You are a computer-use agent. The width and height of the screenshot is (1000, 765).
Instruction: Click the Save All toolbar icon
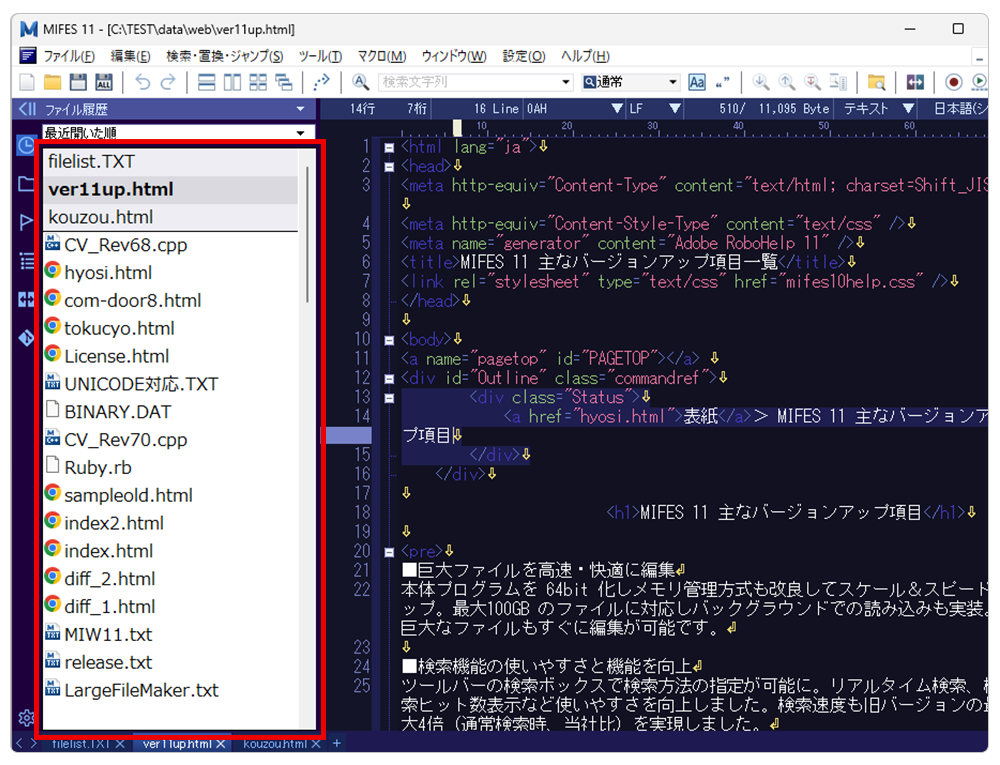pyautogui.click(x=103, y=82)
